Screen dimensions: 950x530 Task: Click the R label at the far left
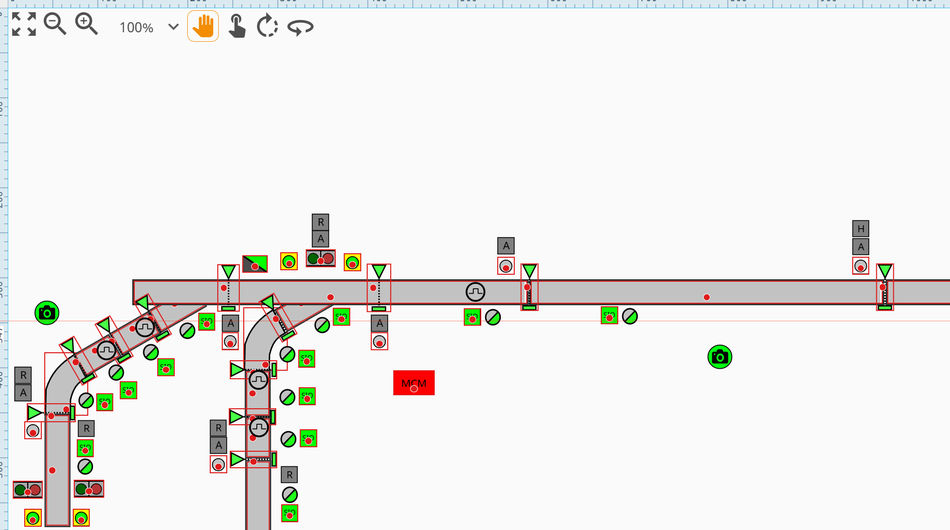(23, 375)
